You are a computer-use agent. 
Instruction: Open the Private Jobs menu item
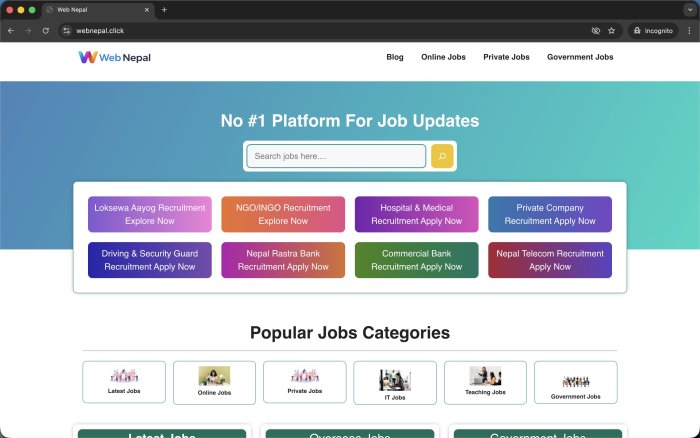click(506, 57)
